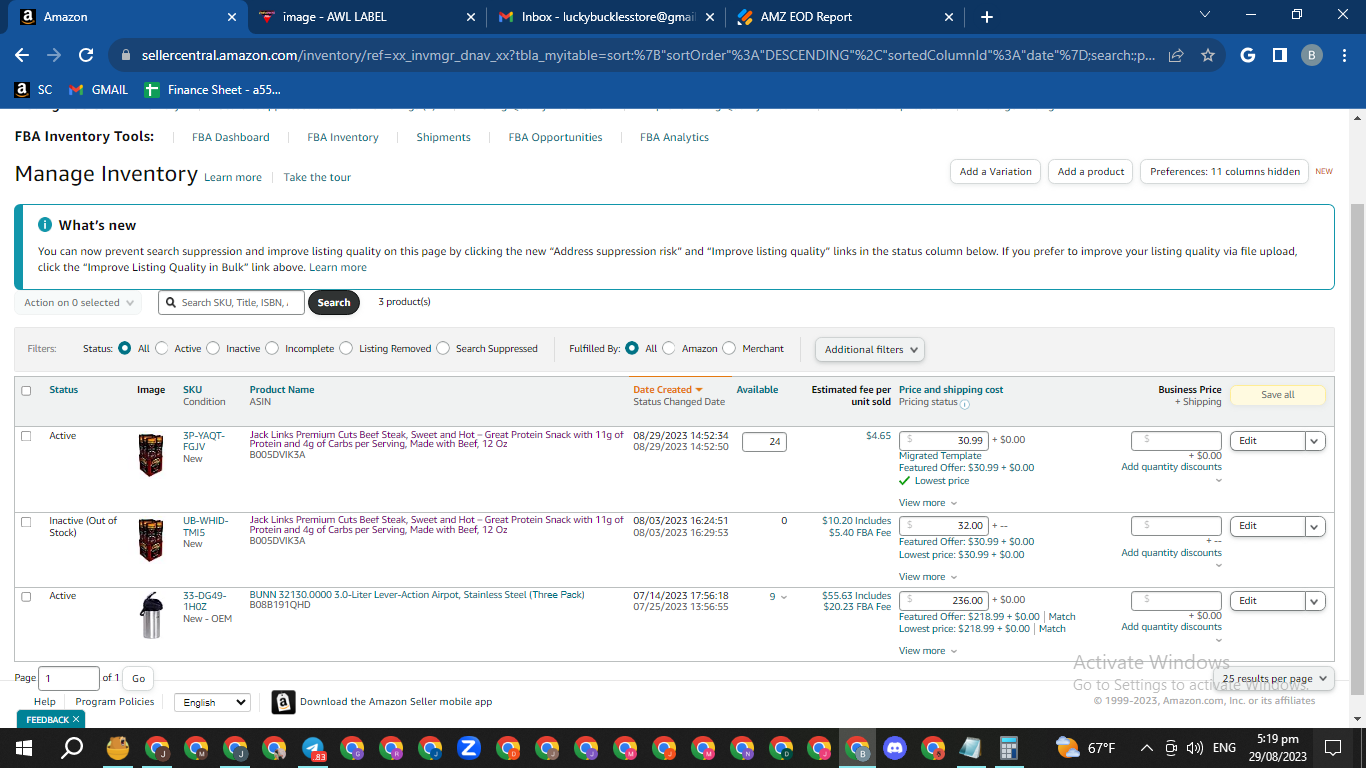Set Fulfilled By to Merchant

click(x=729, y=349)
